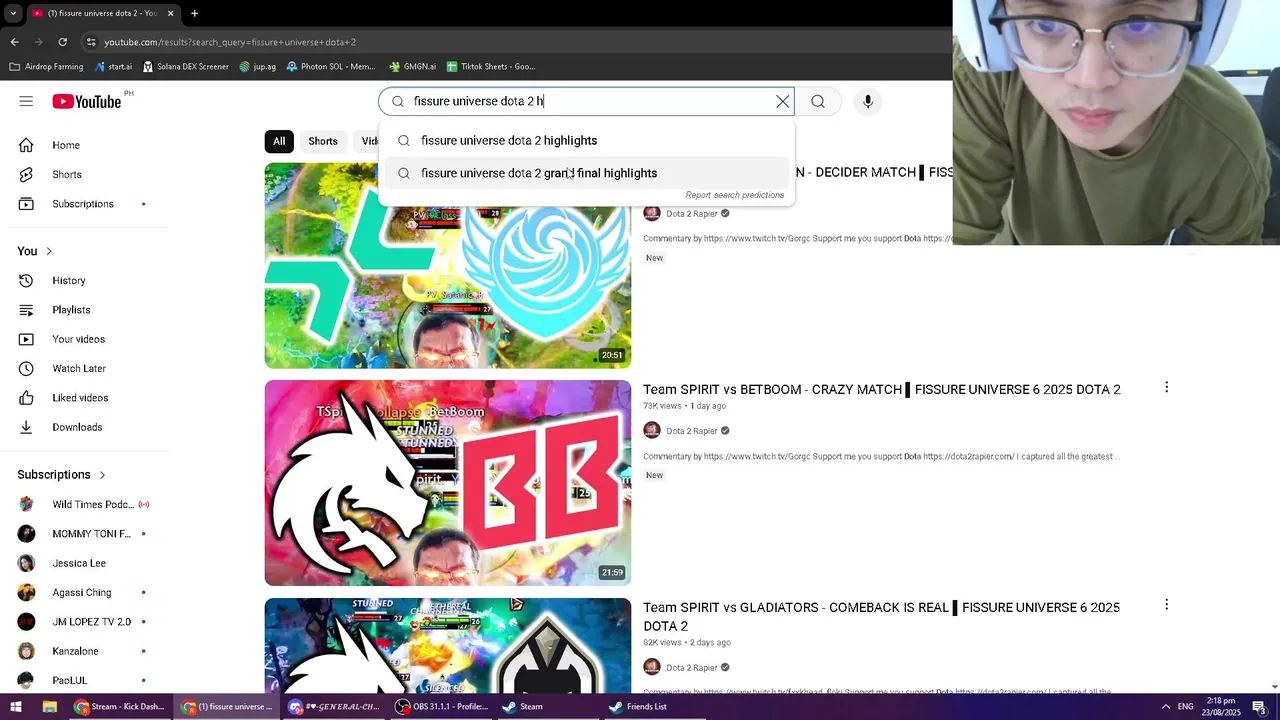Open the YouTube hamburger guide menu
The image size is (1280, 720).
point(26,101)
